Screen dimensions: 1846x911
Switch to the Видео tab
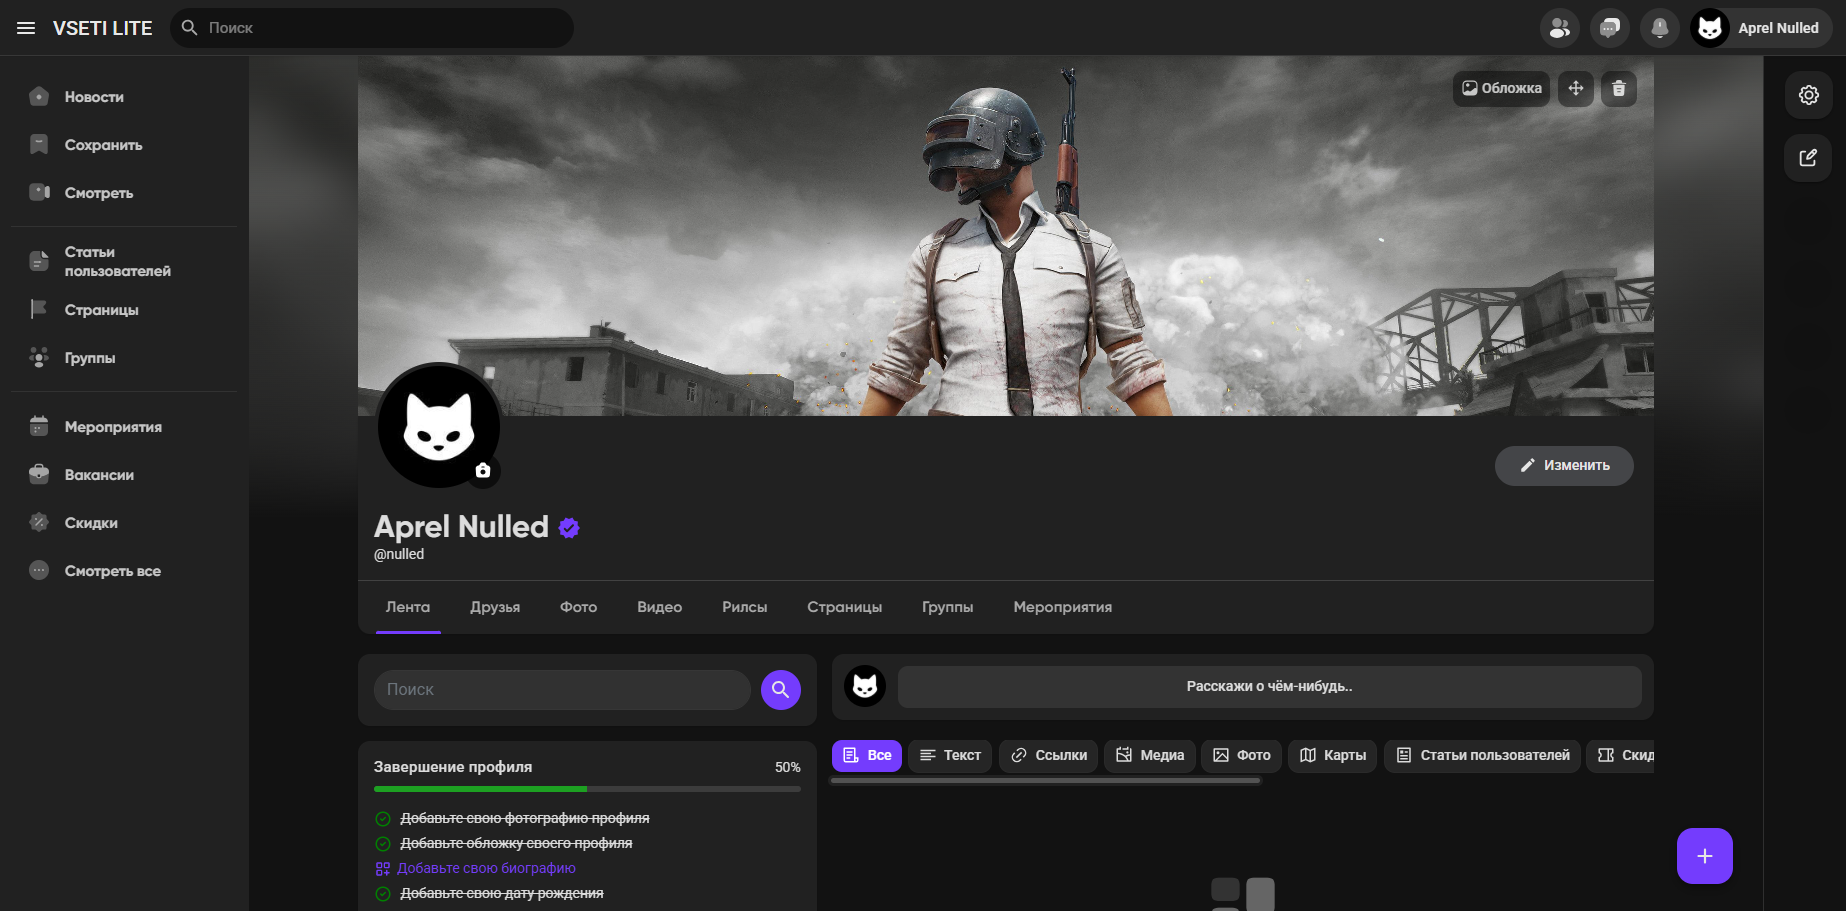pyautogui.click(x=659, y=607)
